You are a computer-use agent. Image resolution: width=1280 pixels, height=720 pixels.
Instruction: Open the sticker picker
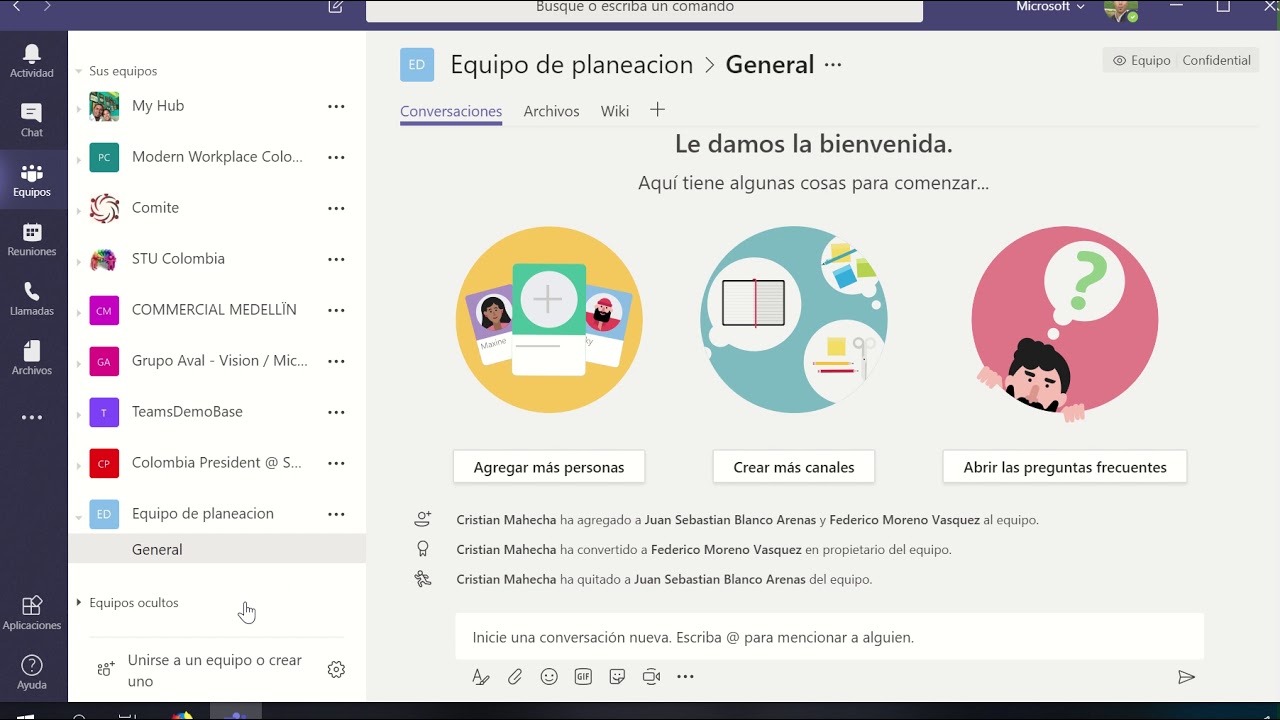tap(617, 677)
